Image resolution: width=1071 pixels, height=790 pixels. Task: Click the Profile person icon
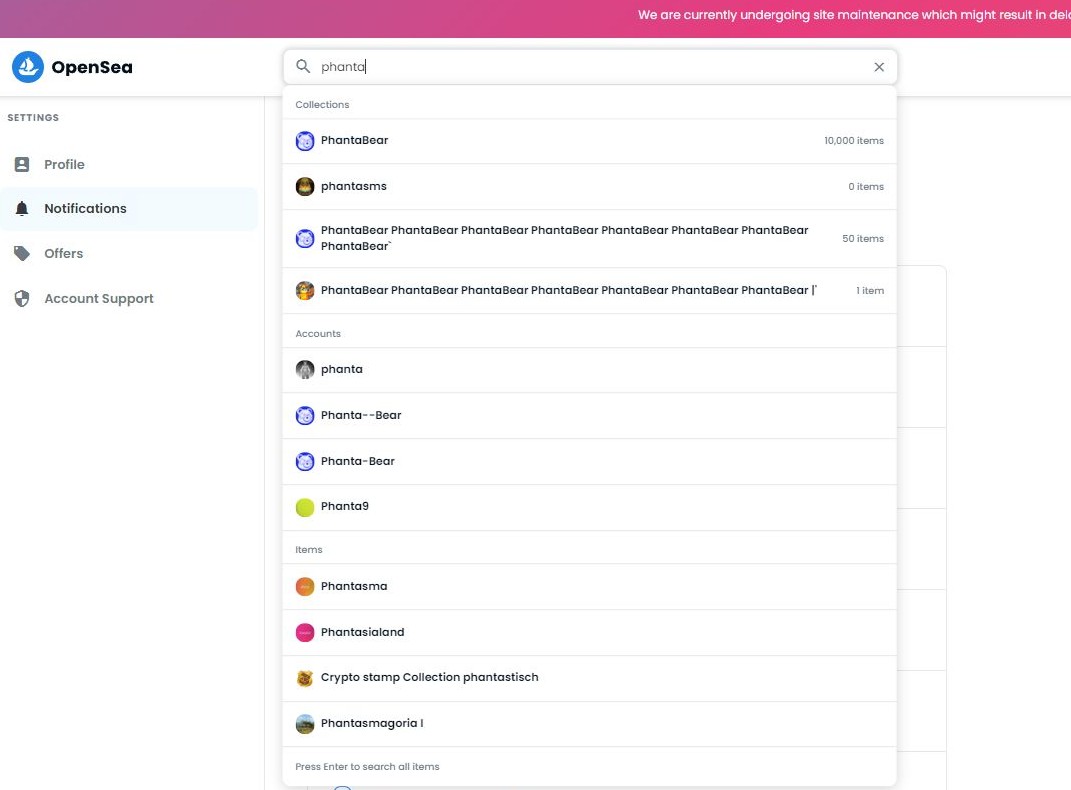[22, 165]
